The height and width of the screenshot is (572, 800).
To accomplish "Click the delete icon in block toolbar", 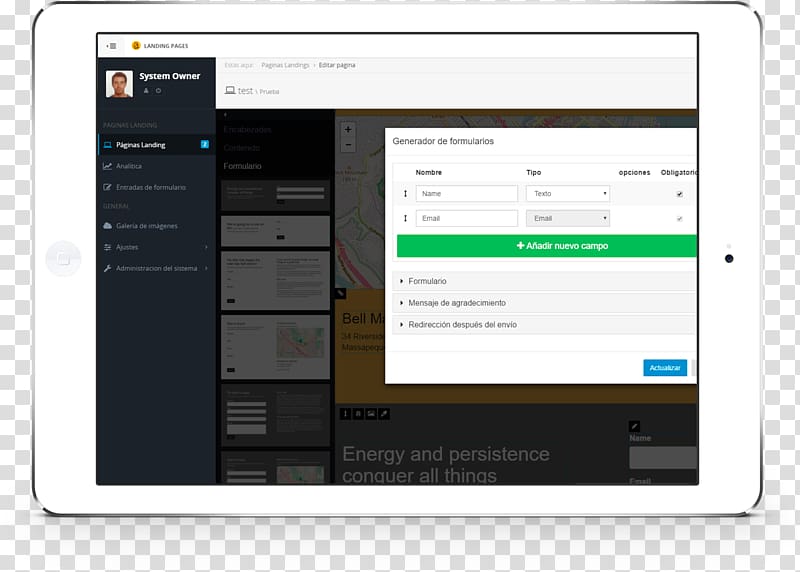I will [x=358, y=414].
